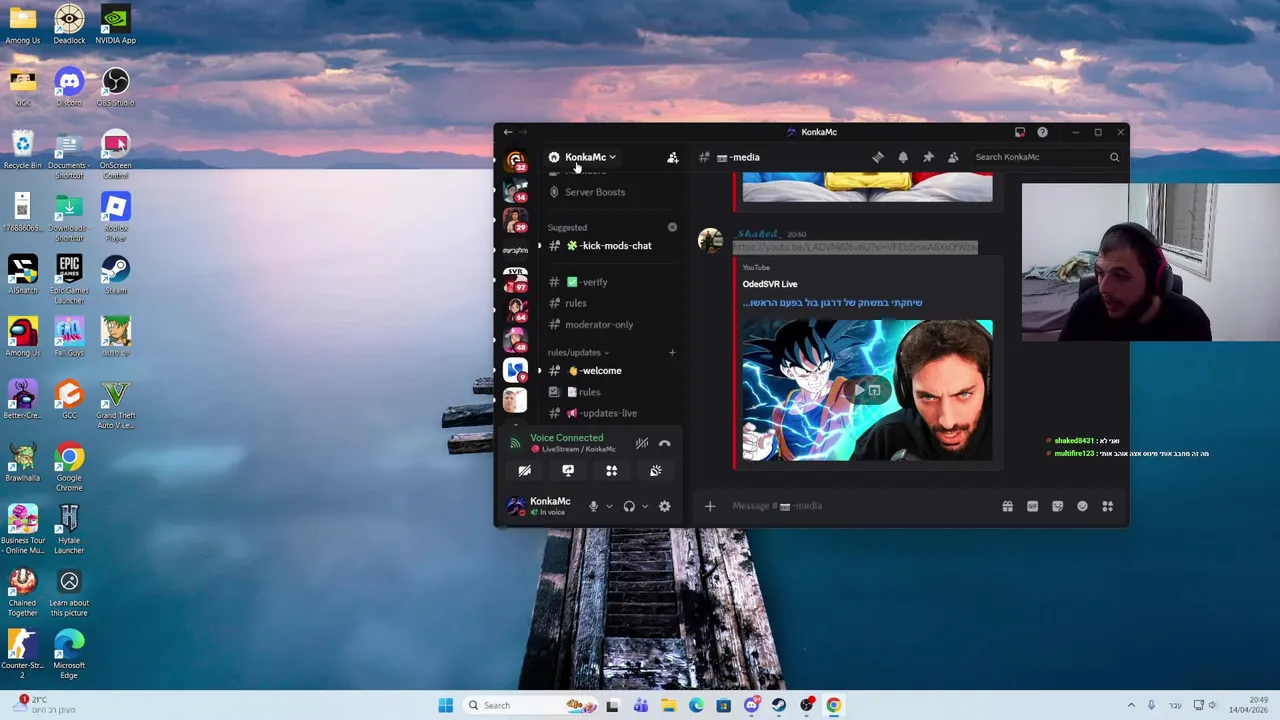This screenshot has width=1280, height=720.
Task: Open the OdedSVR Live author link
Action: (770, 284)
